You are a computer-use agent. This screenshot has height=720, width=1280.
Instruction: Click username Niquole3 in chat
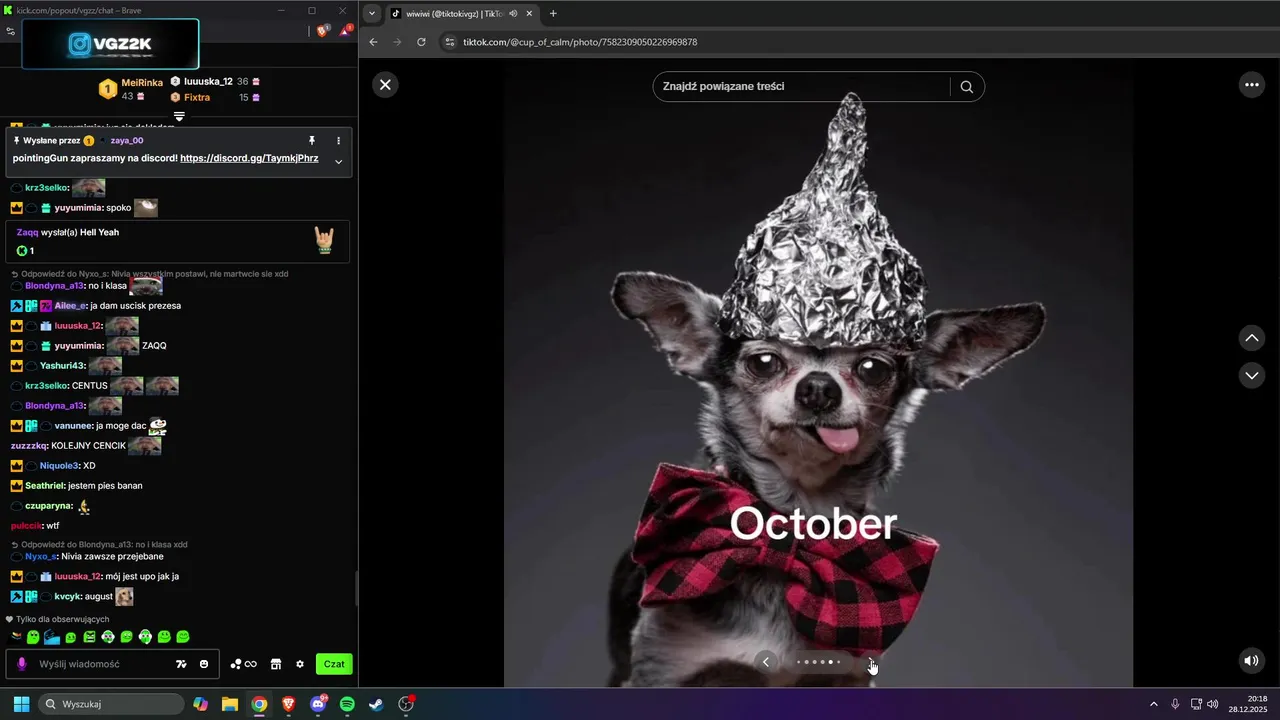pyautogui.click(x=59, y=466)
